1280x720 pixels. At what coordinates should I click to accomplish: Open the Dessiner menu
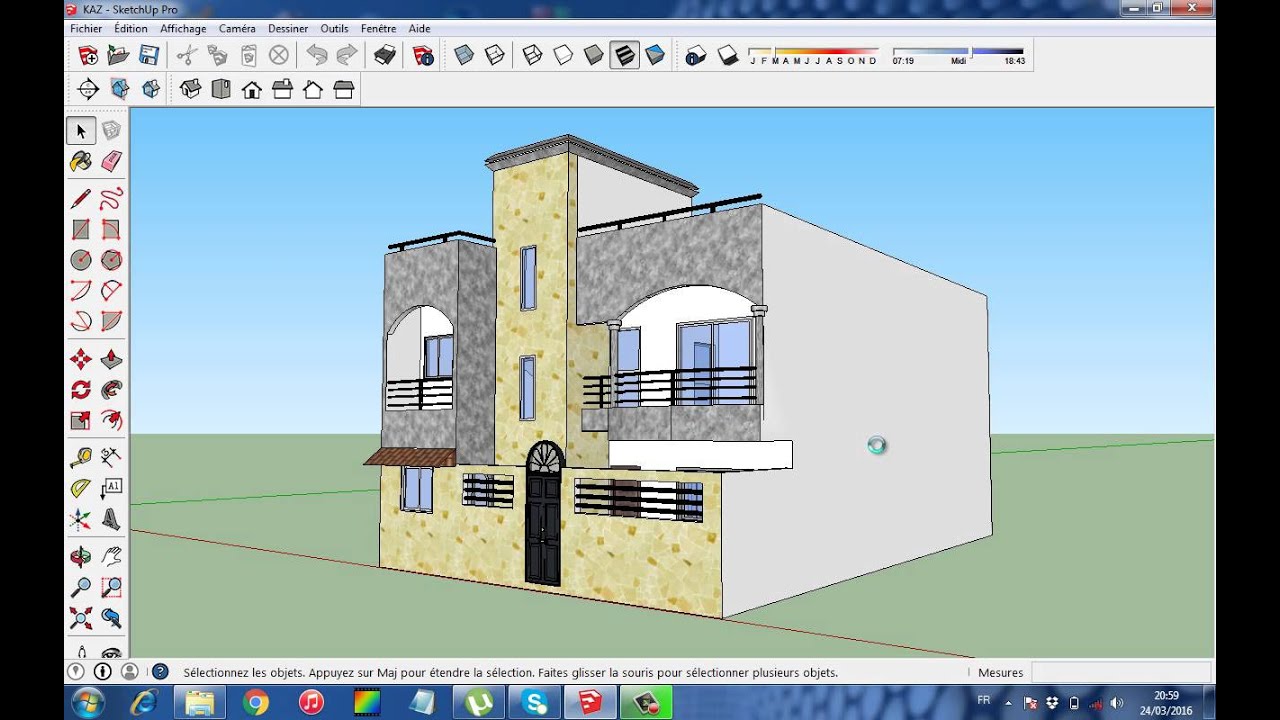pyautogui.click(x=288, y=29)
